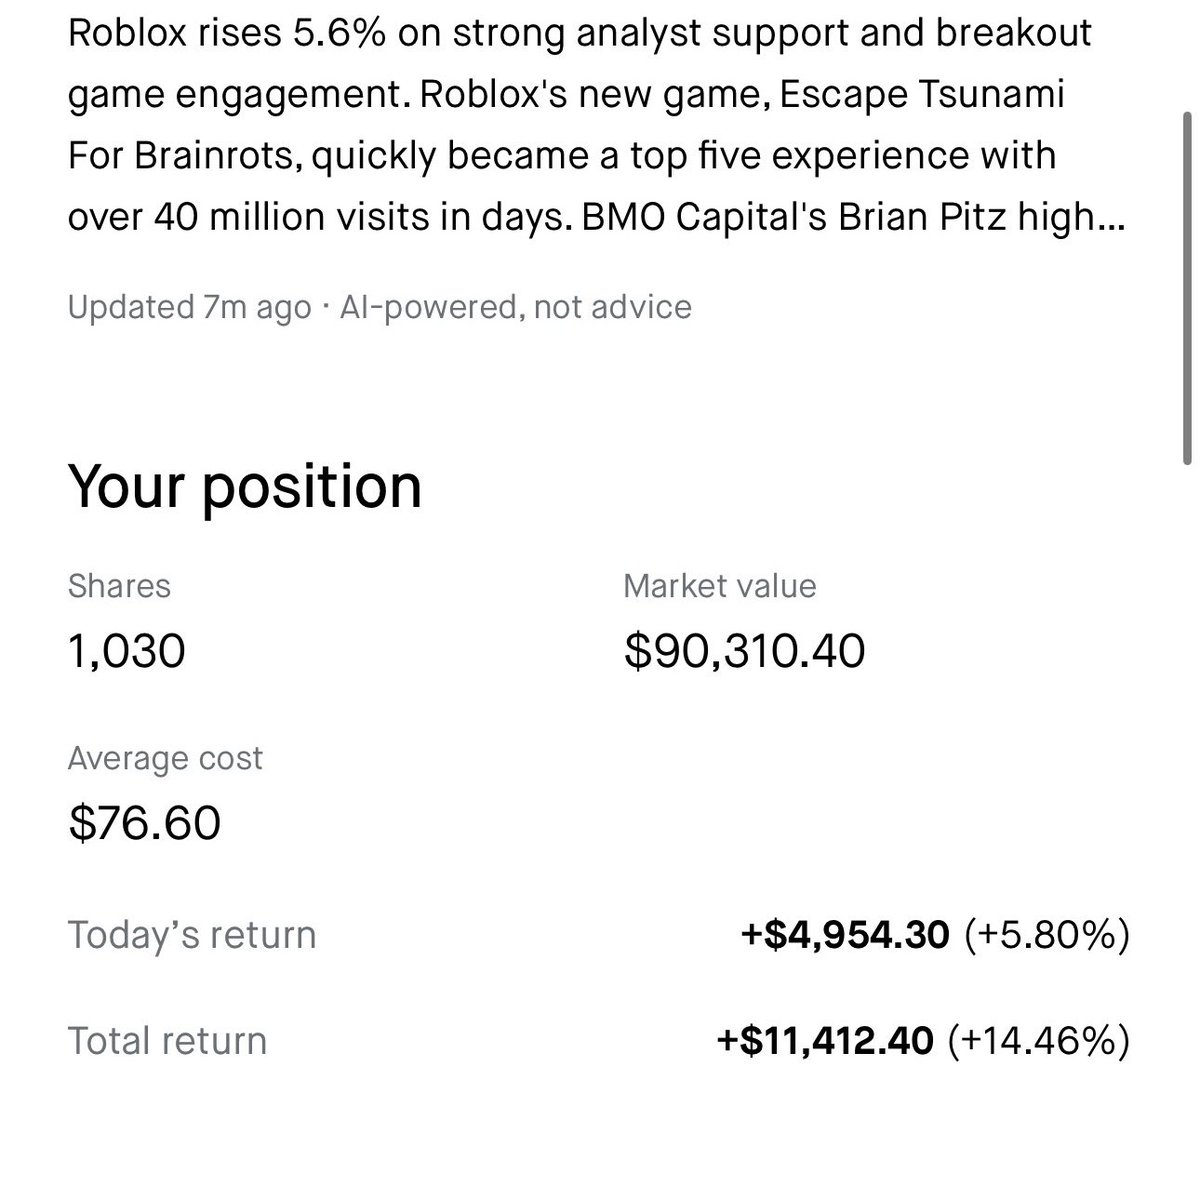1200x1200 pixels.
Task: Tap the 'Updated 7m ago' timestamp
Action: [189, 307]
